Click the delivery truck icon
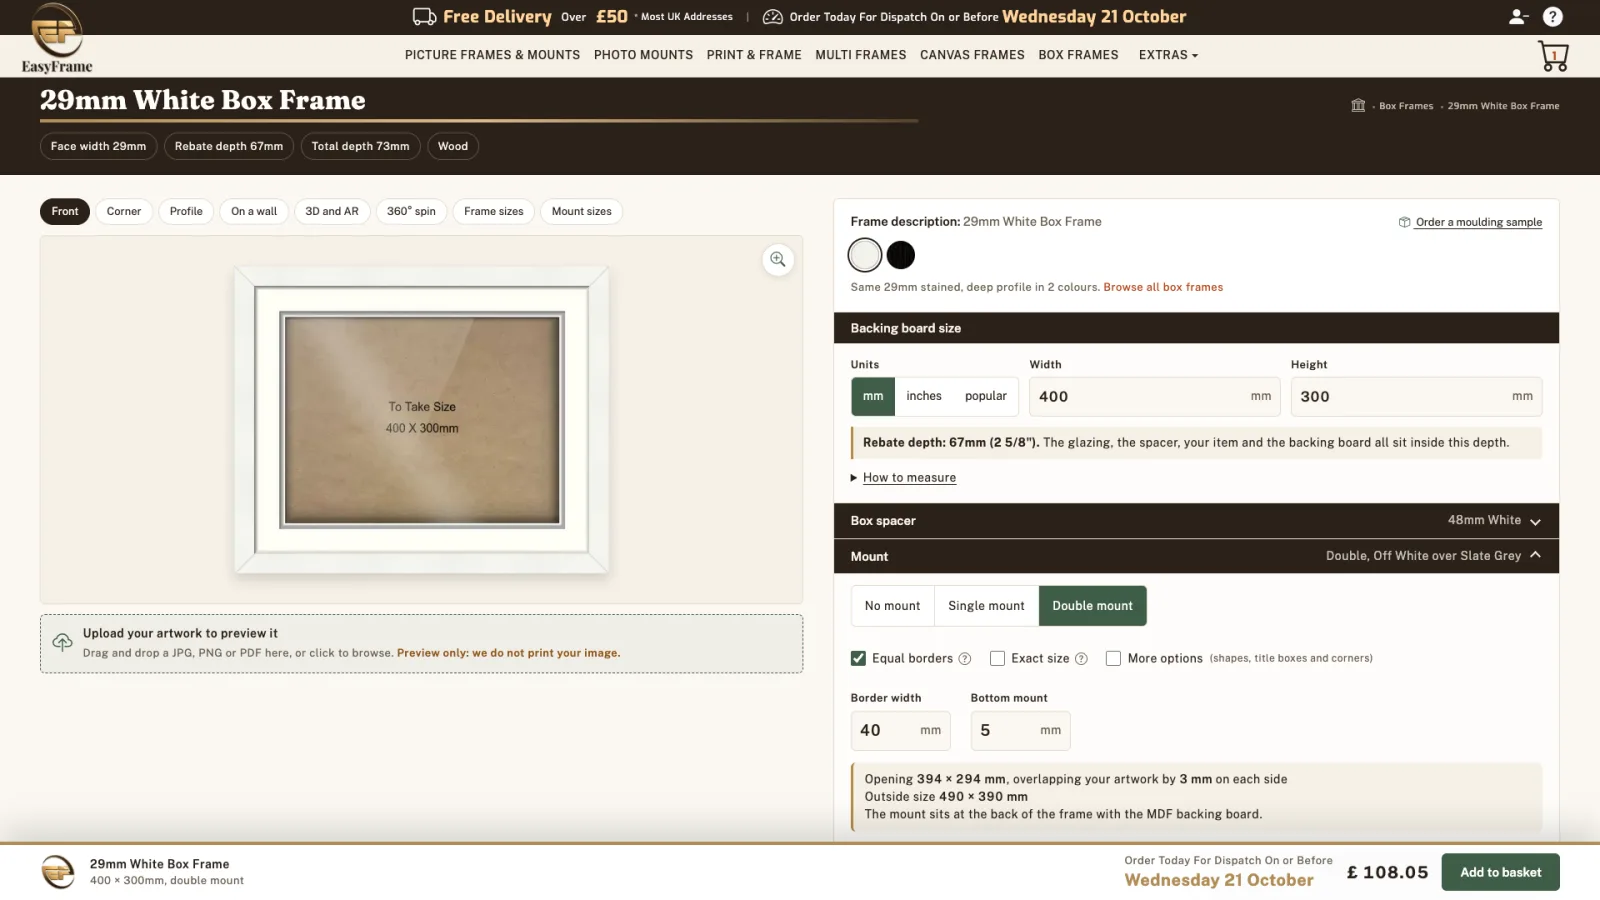This screenshot has height=900, width=1600. coord(424,16)
